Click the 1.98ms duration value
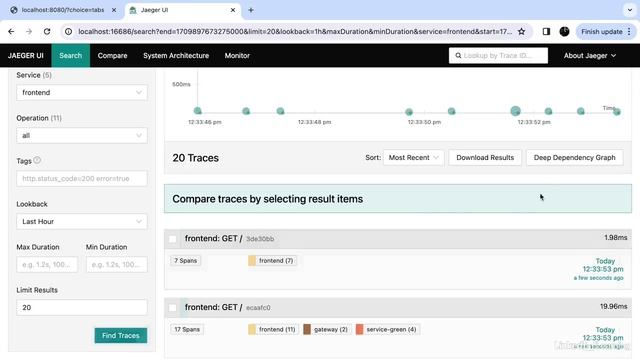Screen dimensions: 640x360 click(x=616, y=238)
